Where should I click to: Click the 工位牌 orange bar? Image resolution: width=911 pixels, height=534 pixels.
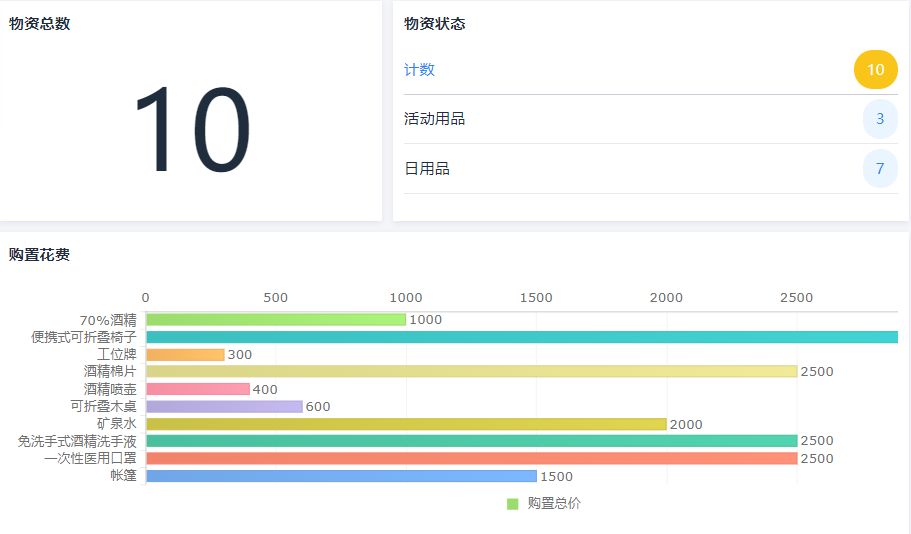click(185, 354)
